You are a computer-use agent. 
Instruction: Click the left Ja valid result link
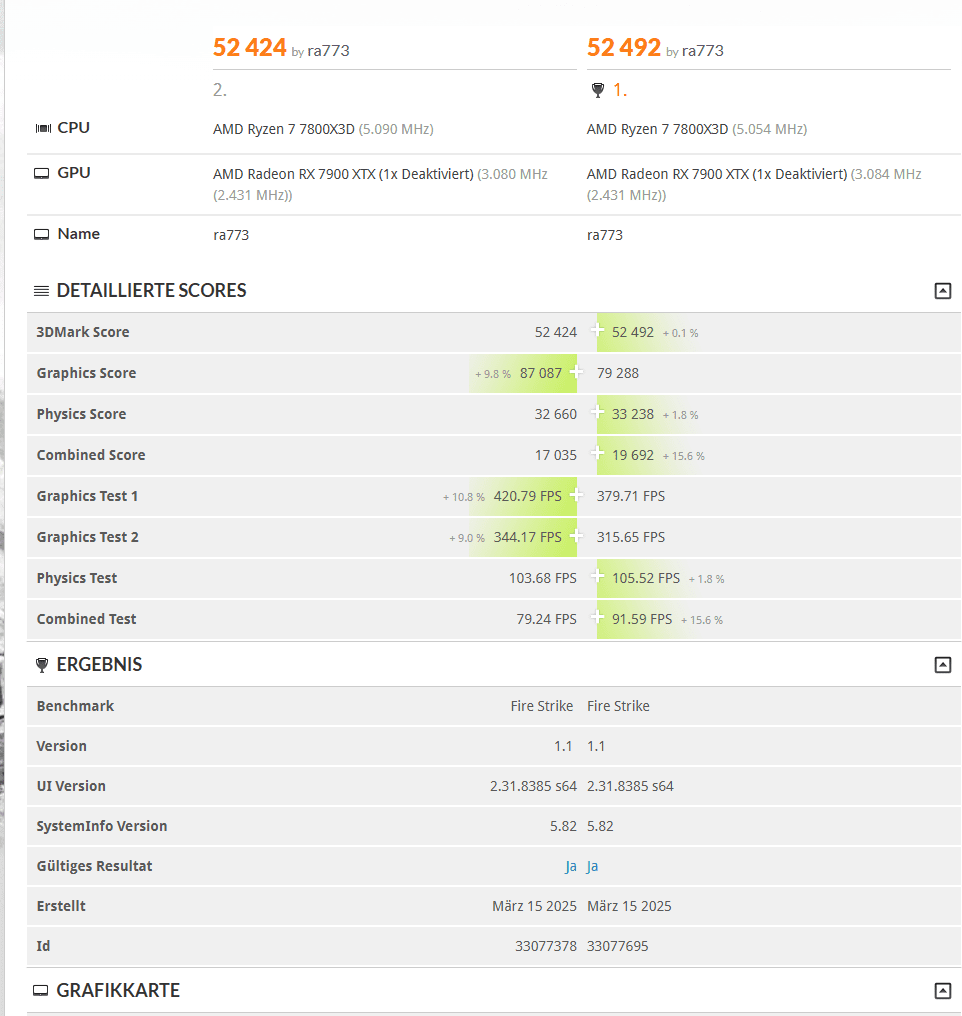571,867
